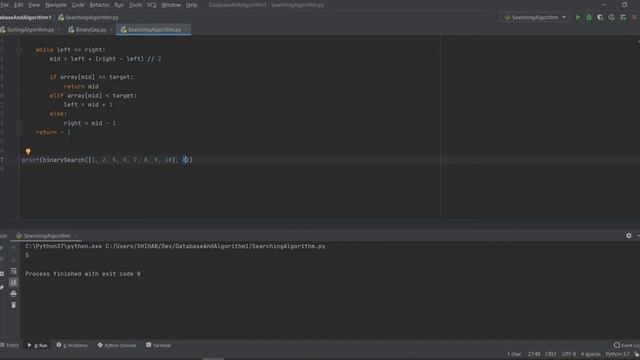Click the soft-wrap icon in Run panel
Image resolution: width=640 pixels, height=360 pixels.
point(13,271)
